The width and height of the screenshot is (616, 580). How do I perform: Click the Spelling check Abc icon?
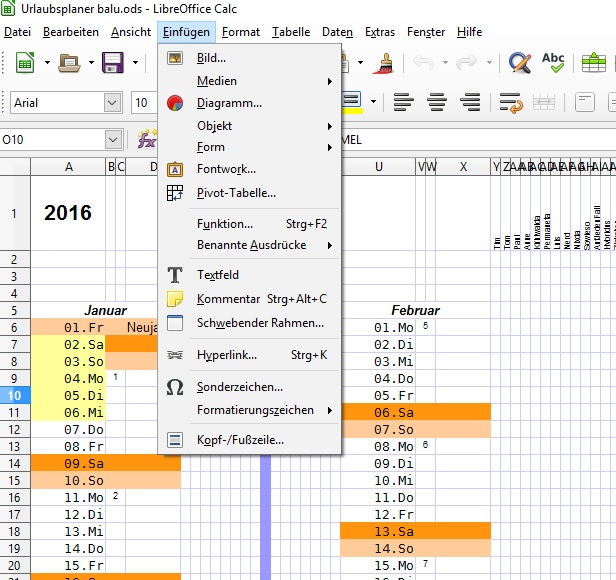(553, 62)
